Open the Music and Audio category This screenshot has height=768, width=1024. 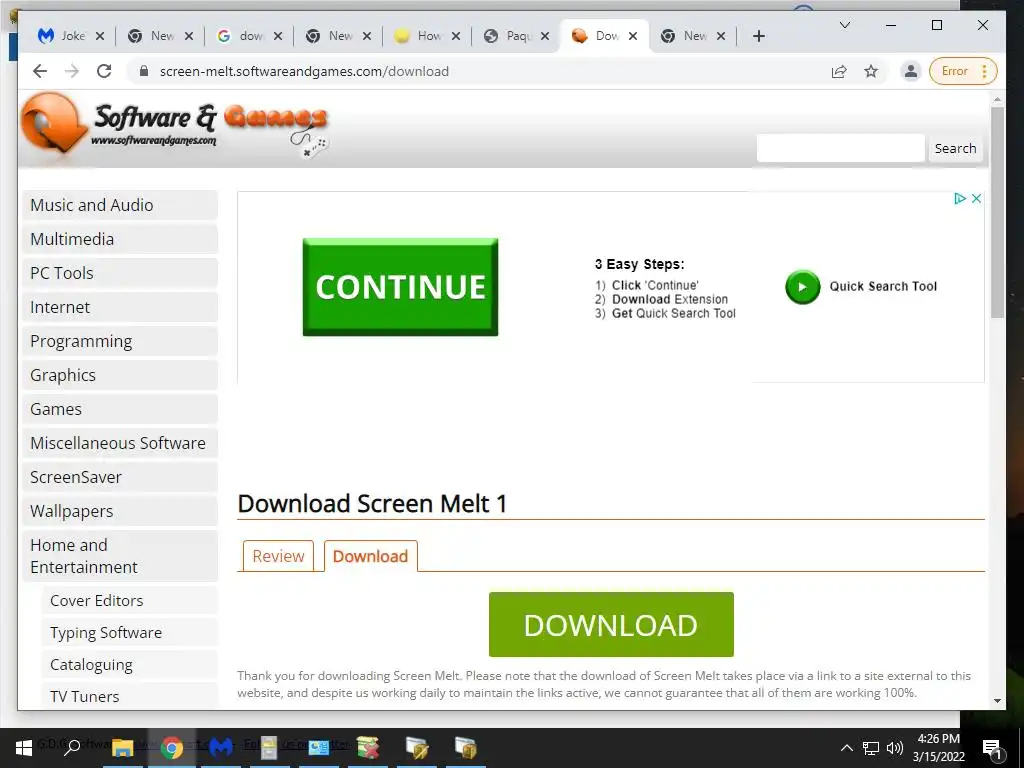point(120,205)
